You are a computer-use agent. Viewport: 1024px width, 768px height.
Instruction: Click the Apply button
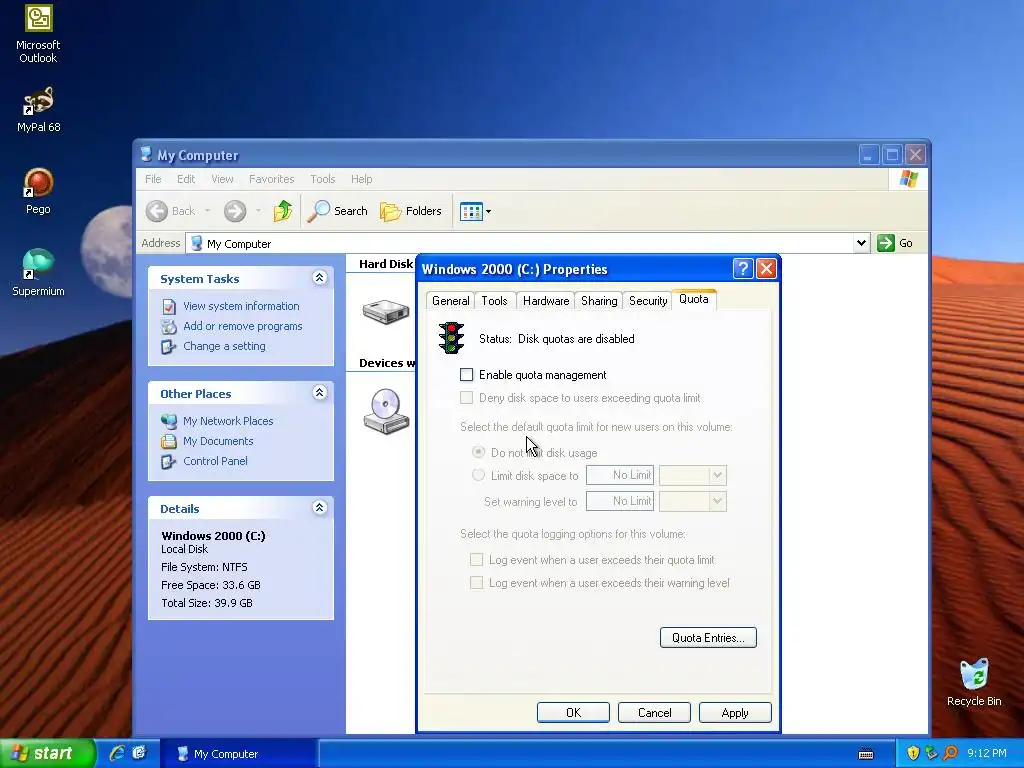tap(735, 712)
